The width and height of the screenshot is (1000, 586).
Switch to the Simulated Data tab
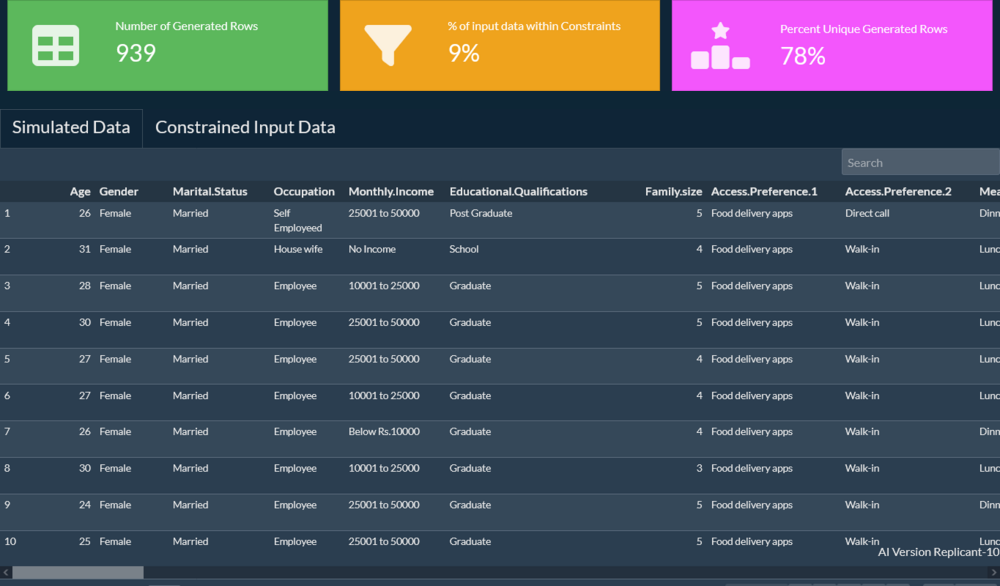coord(71,128)
